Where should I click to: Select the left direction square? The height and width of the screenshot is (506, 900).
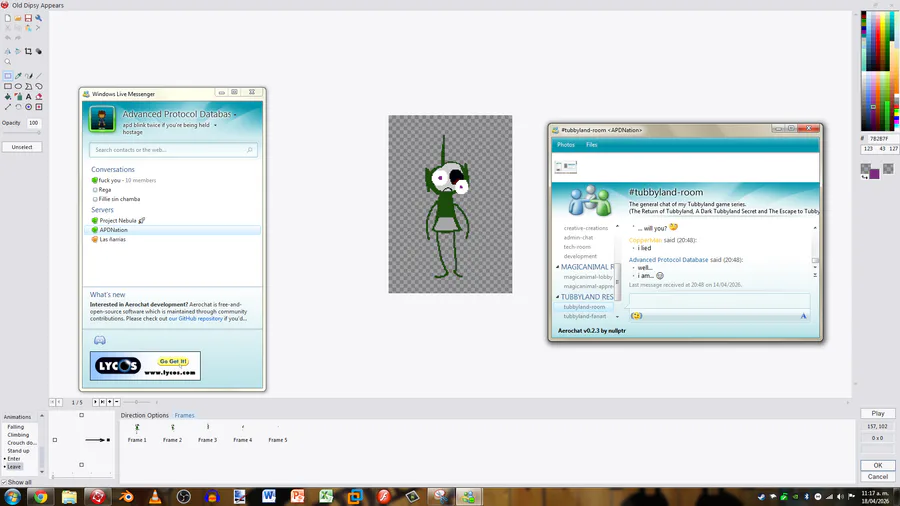coord(55,440)
